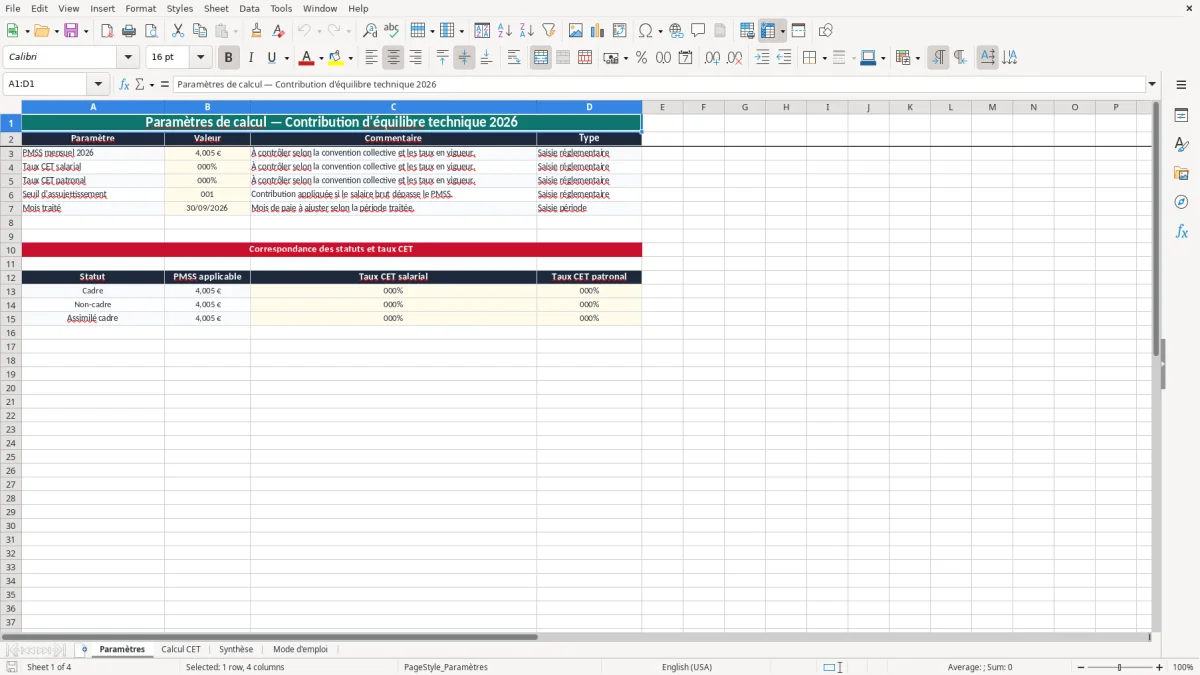Copy selection with the Copy icon
This screenshot has height=675, width=1200.
200,31
